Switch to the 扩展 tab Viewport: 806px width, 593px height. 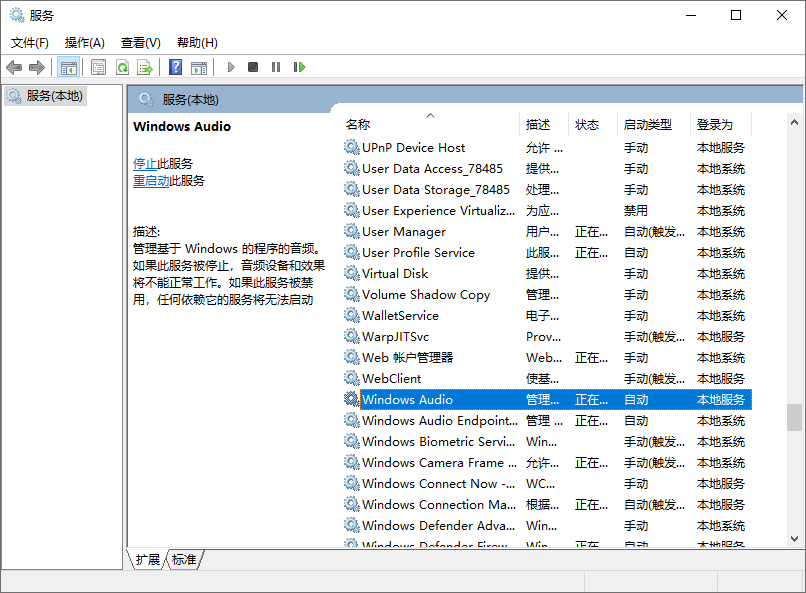pos(148,560)
